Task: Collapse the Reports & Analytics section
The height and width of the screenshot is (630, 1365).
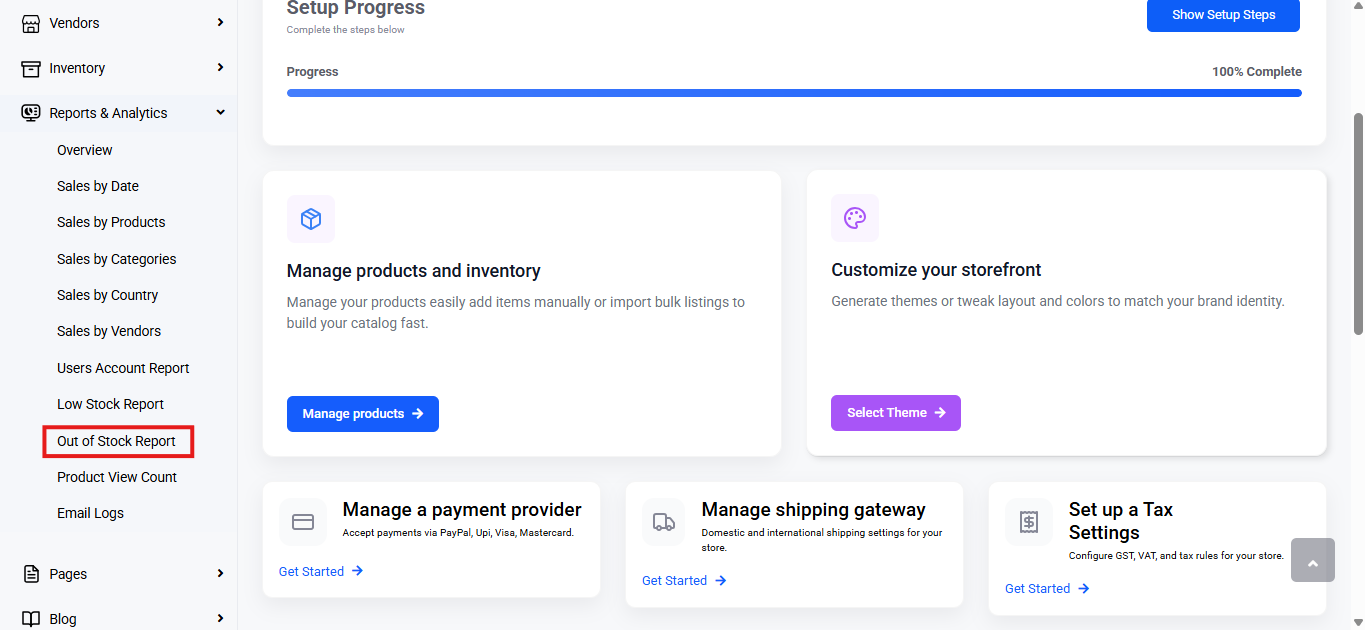Action: tap(220, 113)
